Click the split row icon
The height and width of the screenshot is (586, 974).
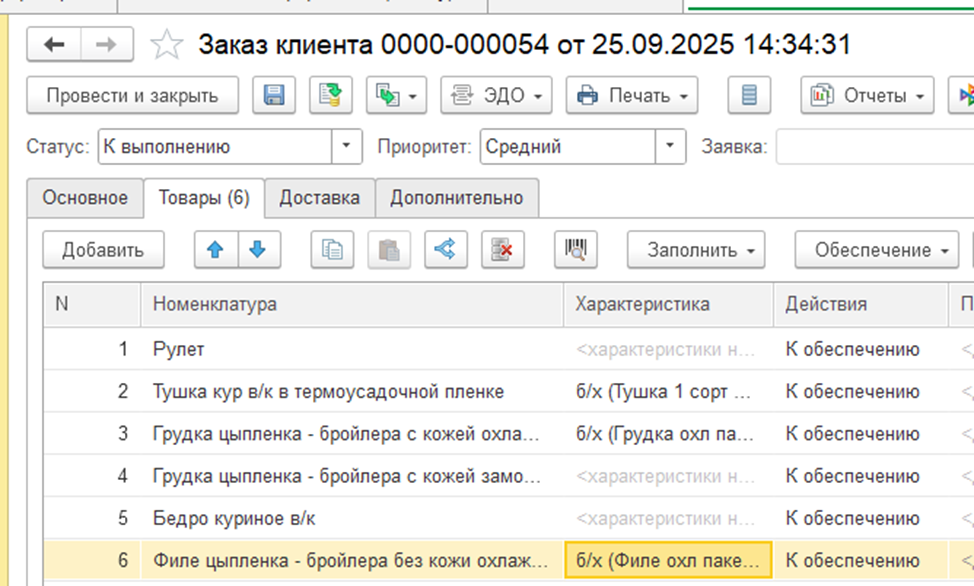tap(446, 250)
